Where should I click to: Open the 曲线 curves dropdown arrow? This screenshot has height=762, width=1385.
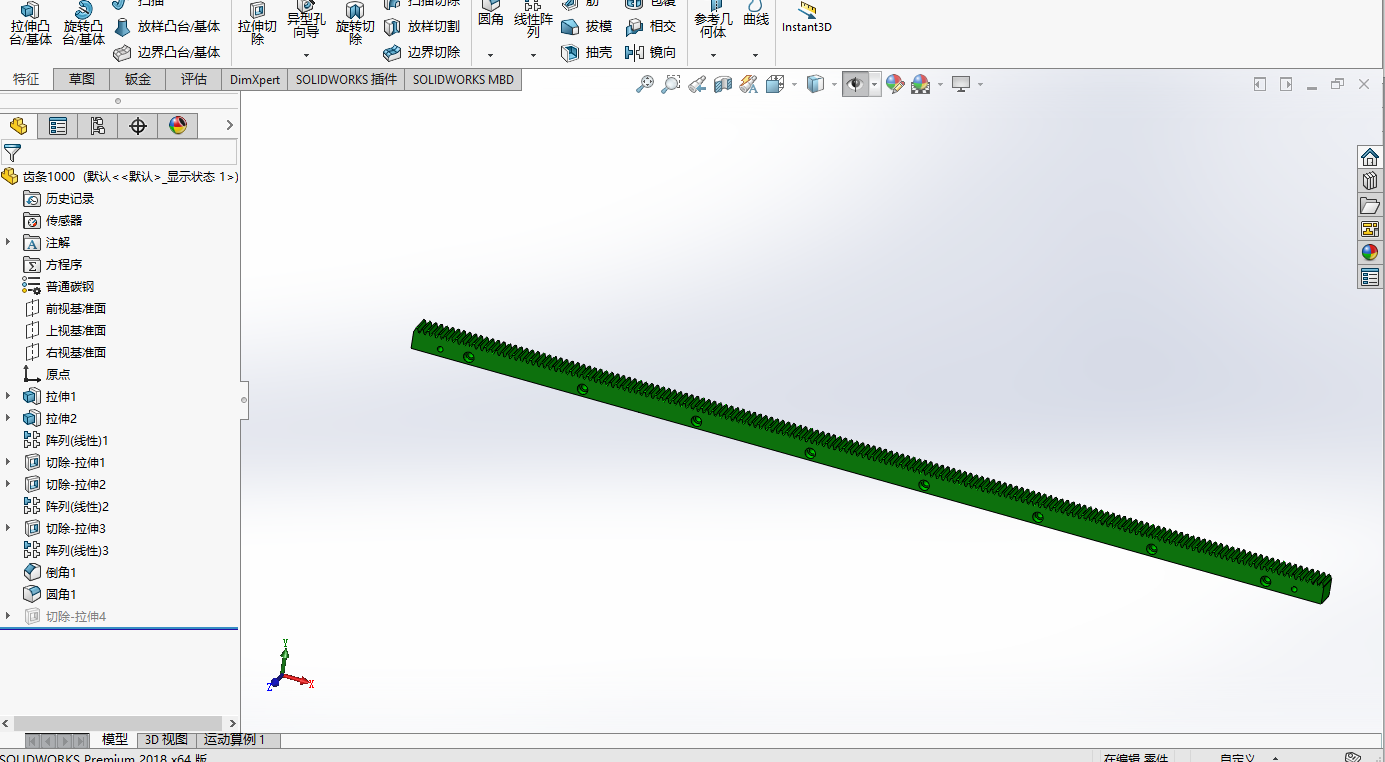tap(755, 55)
